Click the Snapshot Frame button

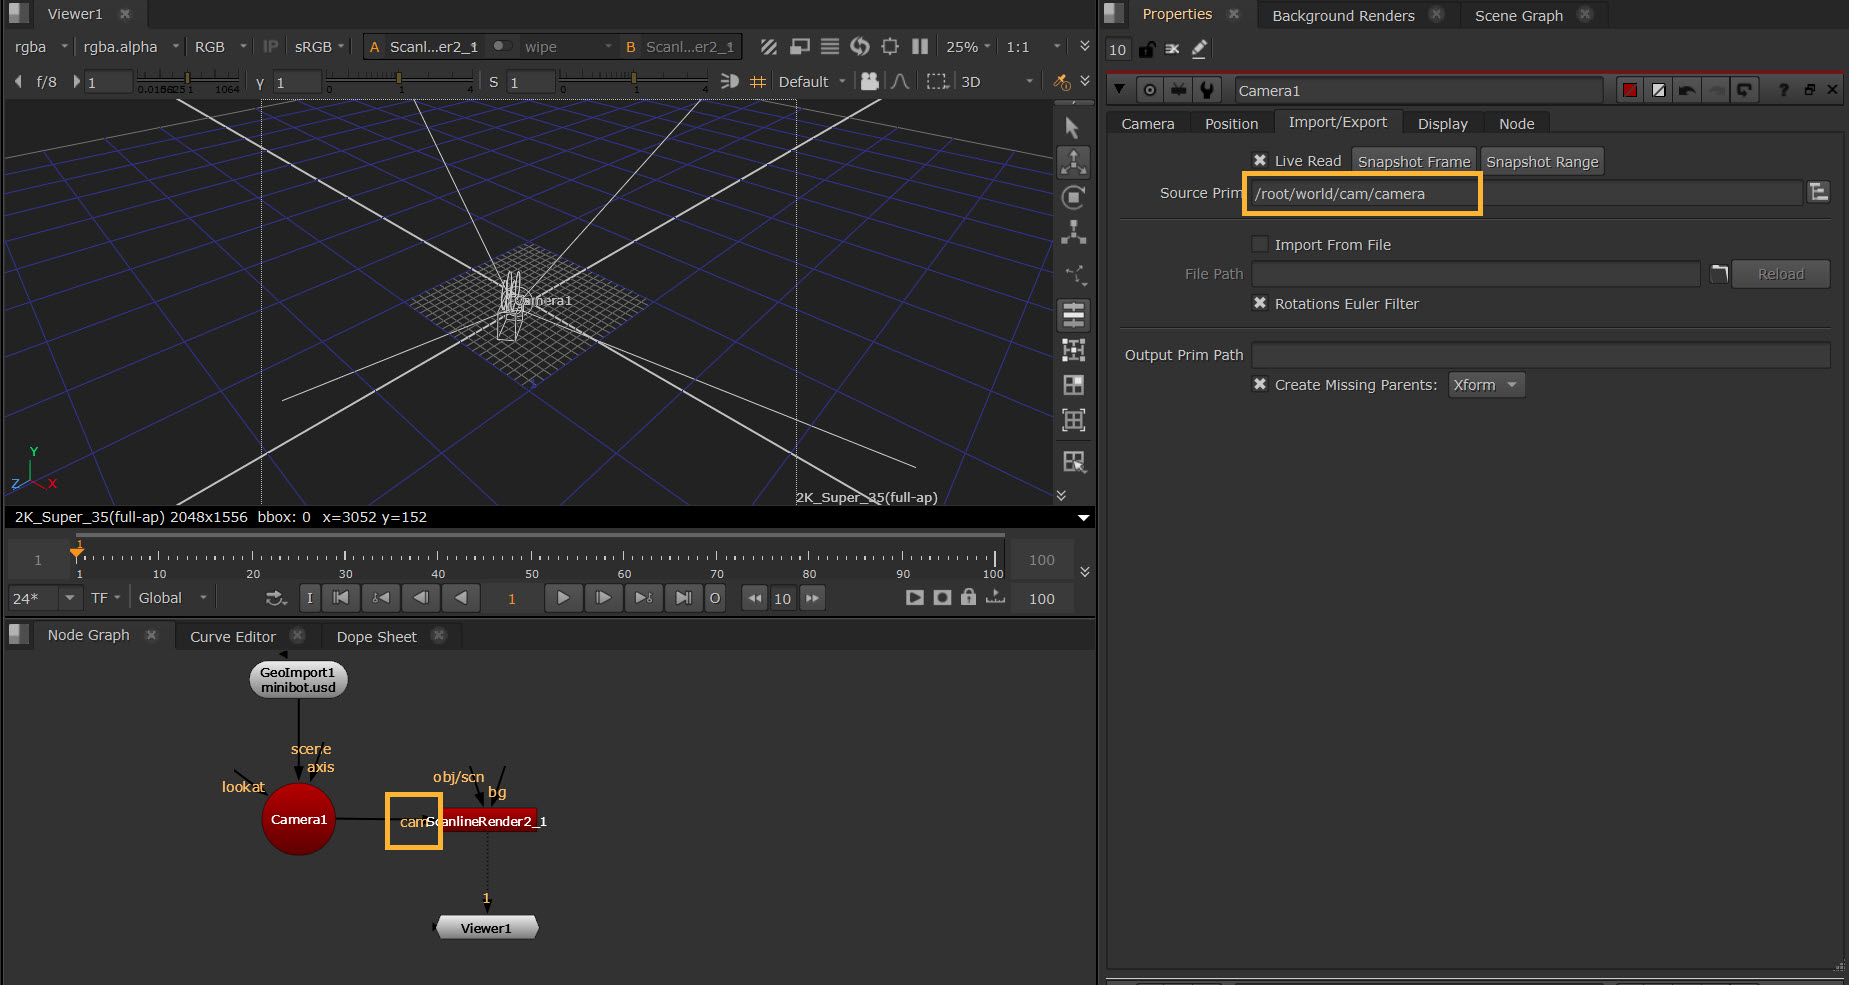pyautogui.click(x=1413, y=162)
